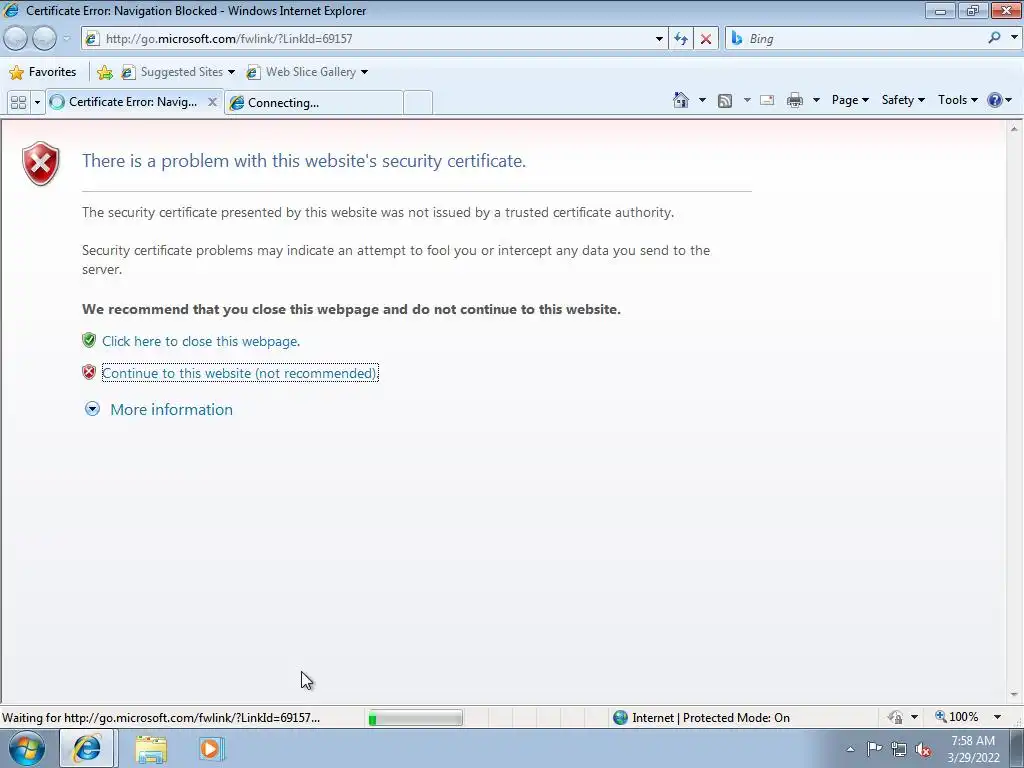
Task: Click the Forward navigation button
Action: (44, 39)
